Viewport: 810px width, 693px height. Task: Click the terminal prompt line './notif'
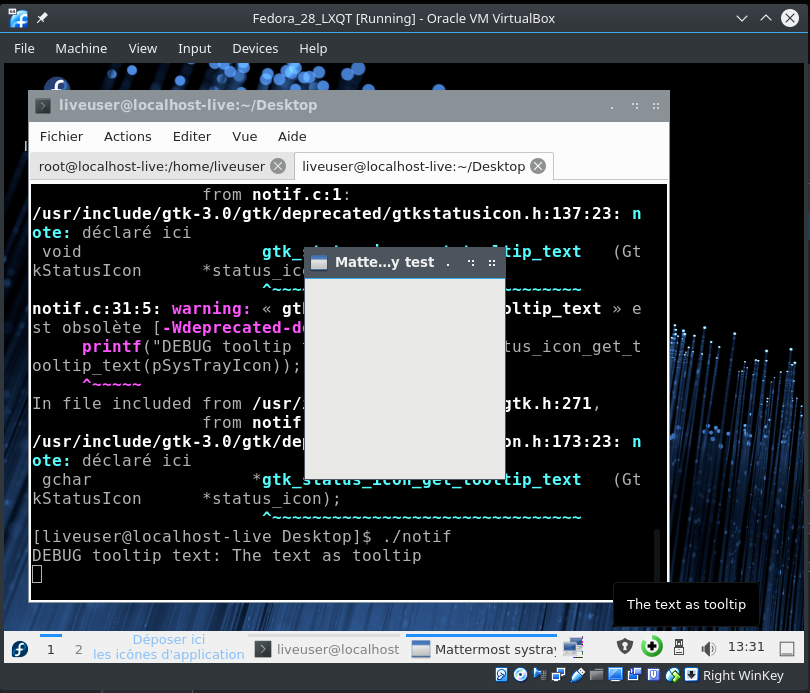pos(241,537)
